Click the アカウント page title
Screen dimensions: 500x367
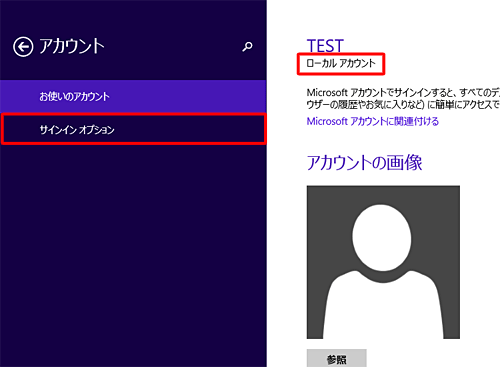[72, 46]
